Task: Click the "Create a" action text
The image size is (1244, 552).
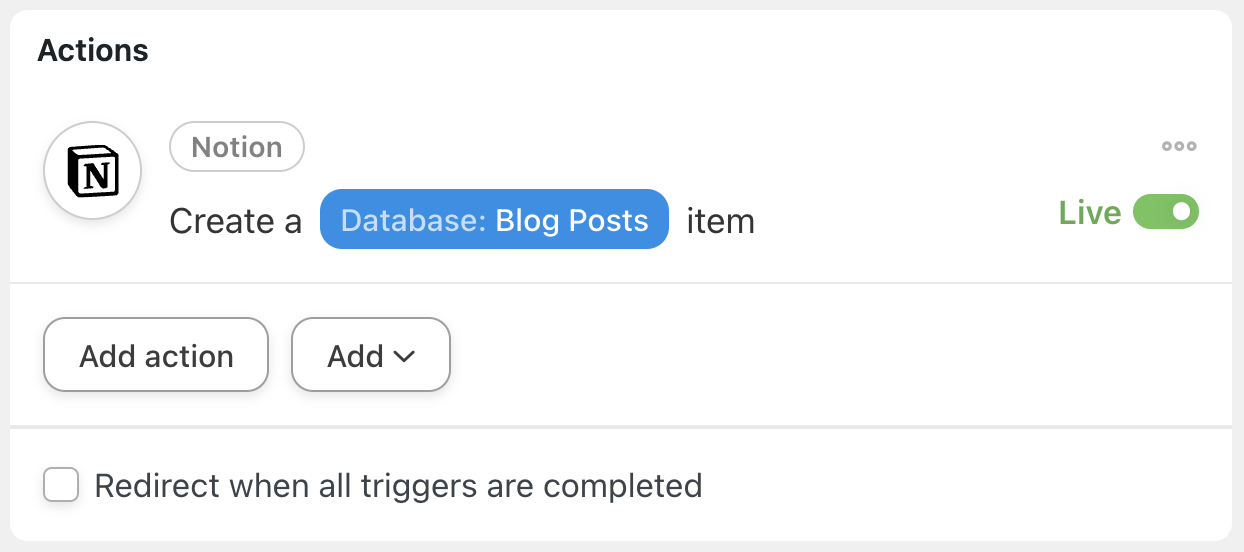Action: tap(235, 220)
